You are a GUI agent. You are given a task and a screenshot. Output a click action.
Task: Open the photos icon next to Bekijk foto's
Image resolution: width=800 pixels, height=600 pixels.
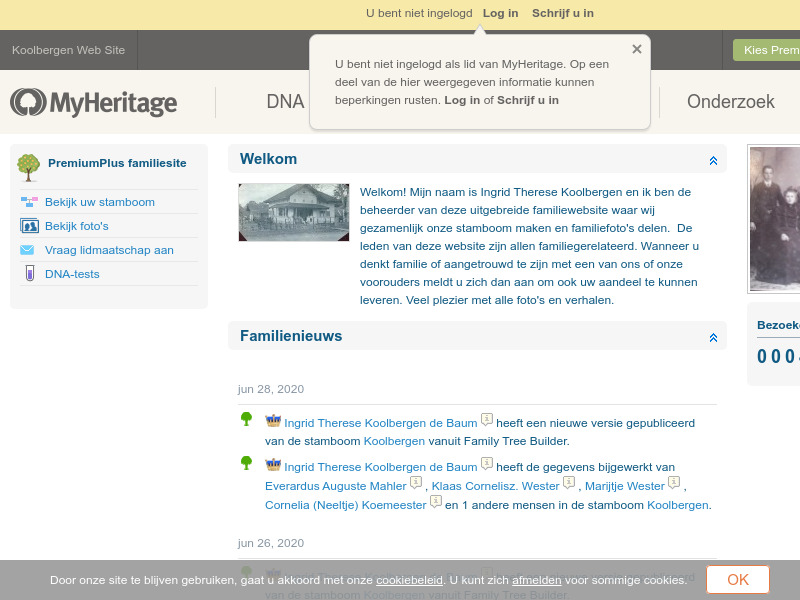coord(28,225)
